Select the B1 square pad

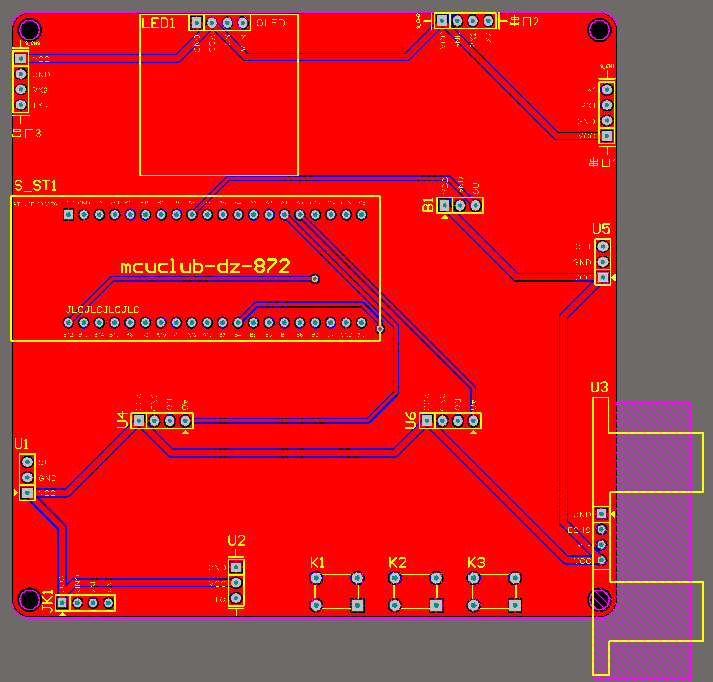tap(444, 206)
